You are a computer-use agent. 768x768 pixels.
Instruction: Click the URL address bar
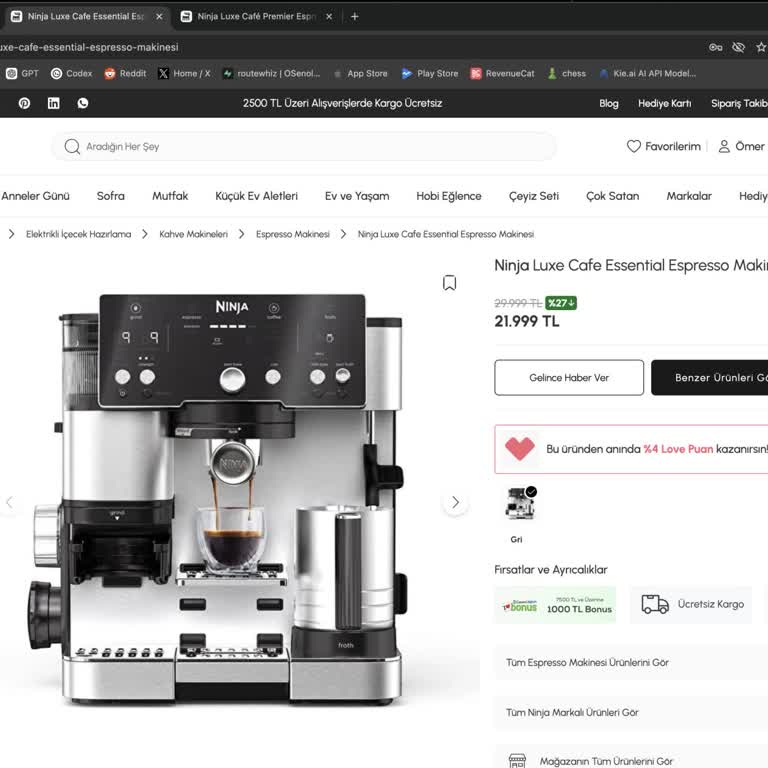(x=343, y=48)
